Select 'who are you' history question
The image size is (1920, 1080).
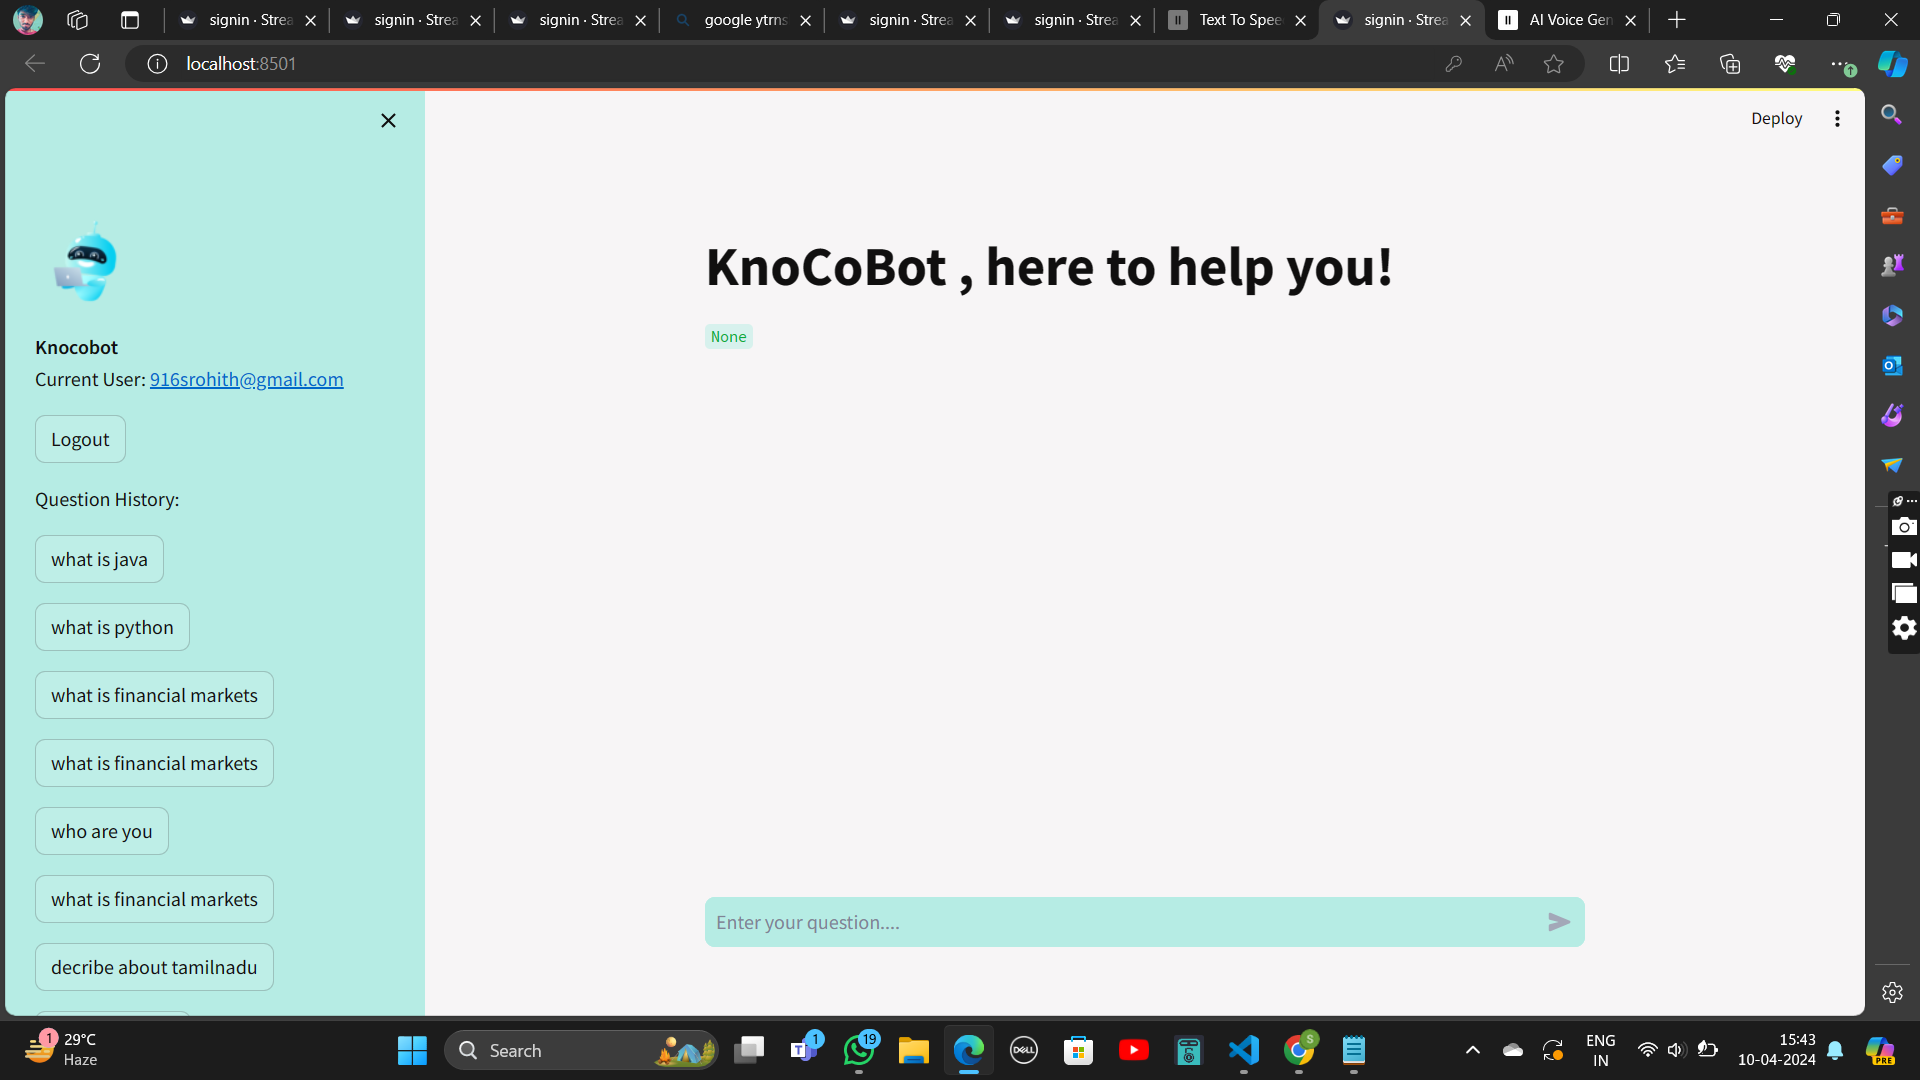click(x=101, y=831)
